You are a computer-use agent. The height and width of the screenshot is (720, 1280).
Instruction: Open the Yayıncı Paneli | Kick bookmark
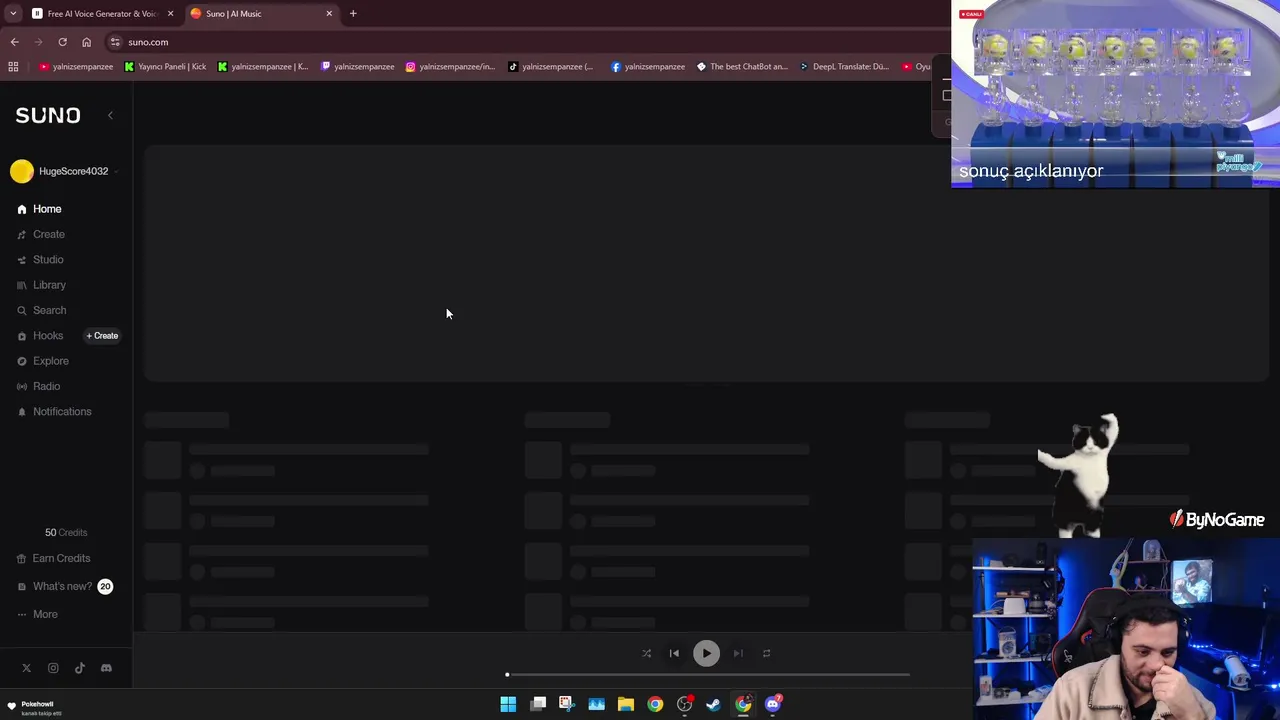tap(165, 67)
